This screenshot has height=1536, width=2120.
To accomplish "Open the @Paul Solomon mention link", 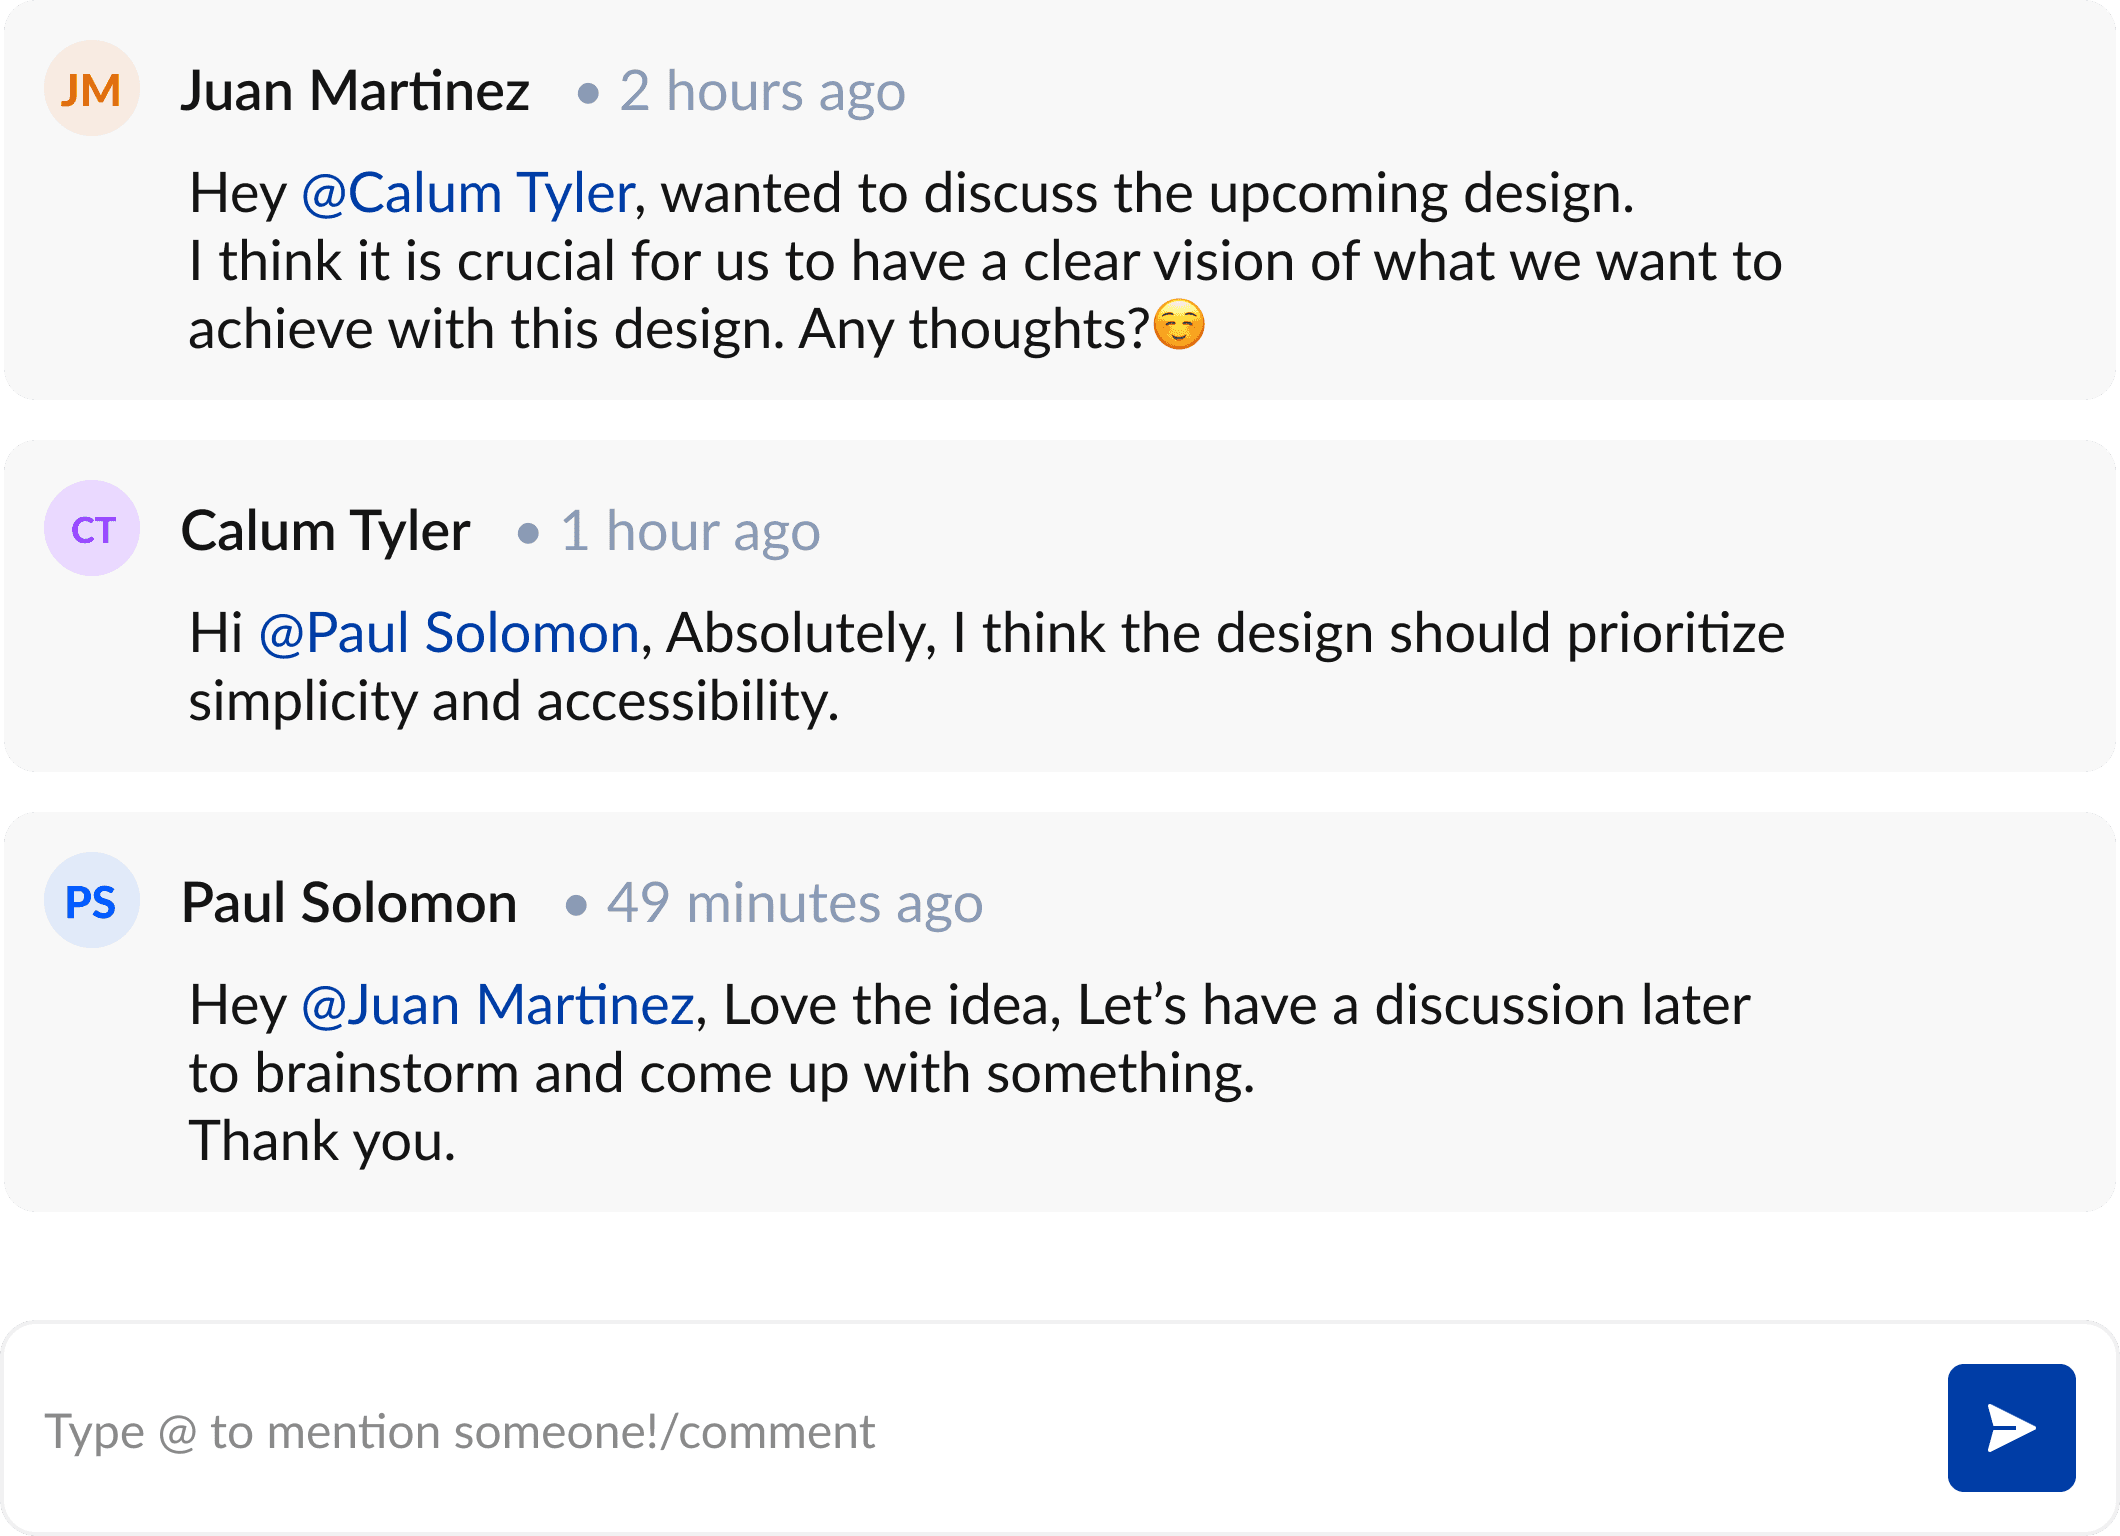I will tap(449, 633).
